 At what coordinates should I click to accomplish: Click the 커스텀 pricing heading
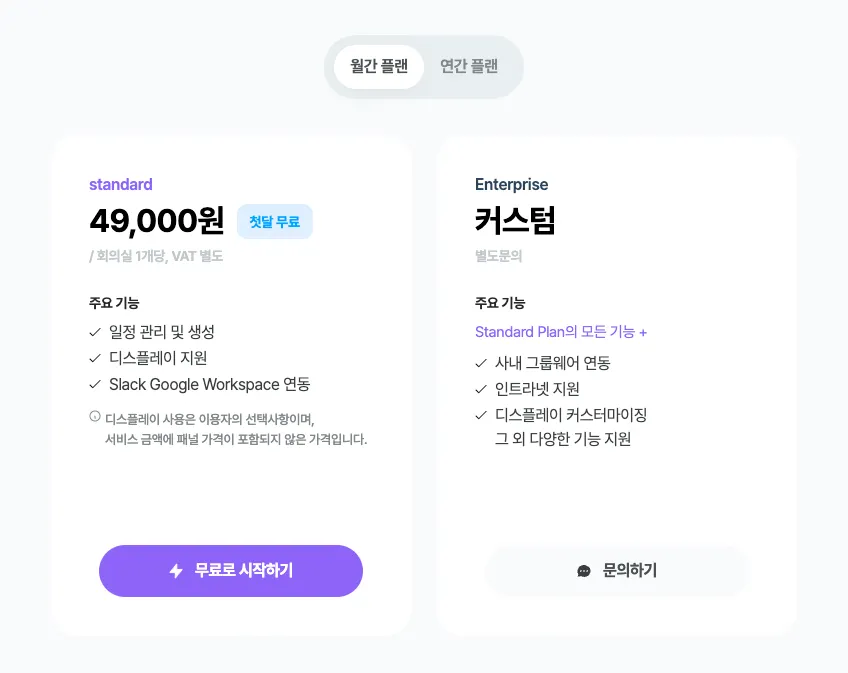[x=515, y=220]
